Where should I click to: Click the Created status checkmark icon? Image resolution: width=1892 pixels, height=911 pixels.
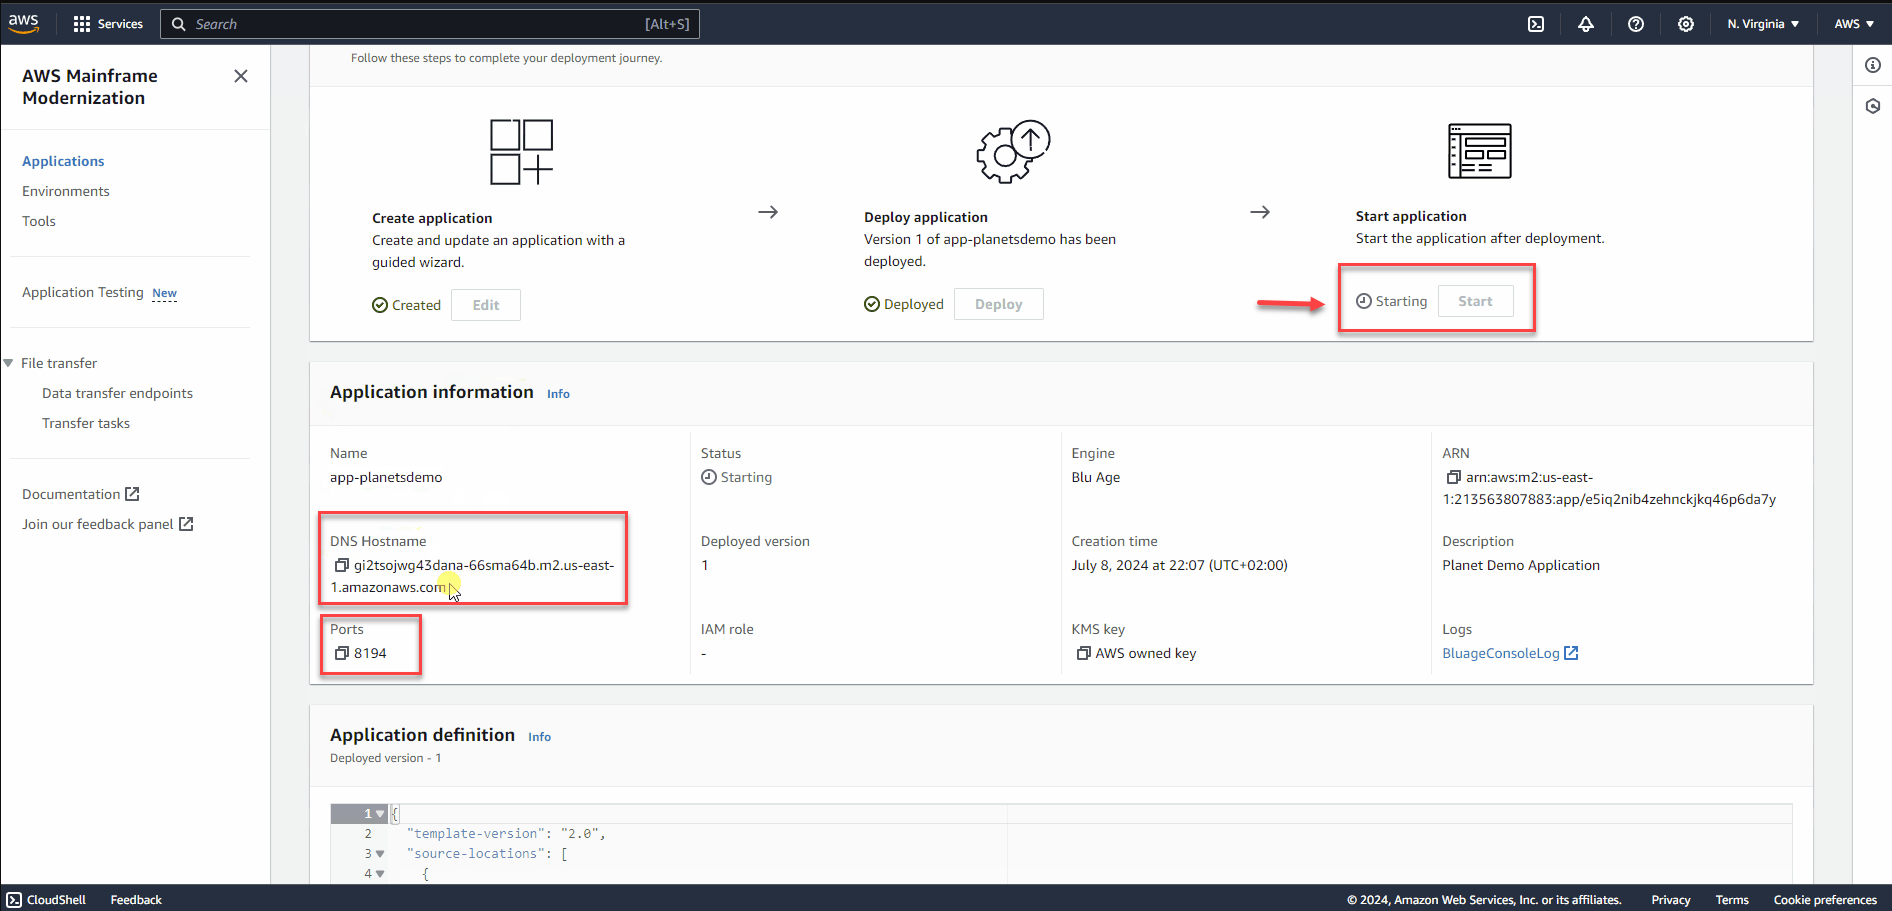tap(380, 306)
